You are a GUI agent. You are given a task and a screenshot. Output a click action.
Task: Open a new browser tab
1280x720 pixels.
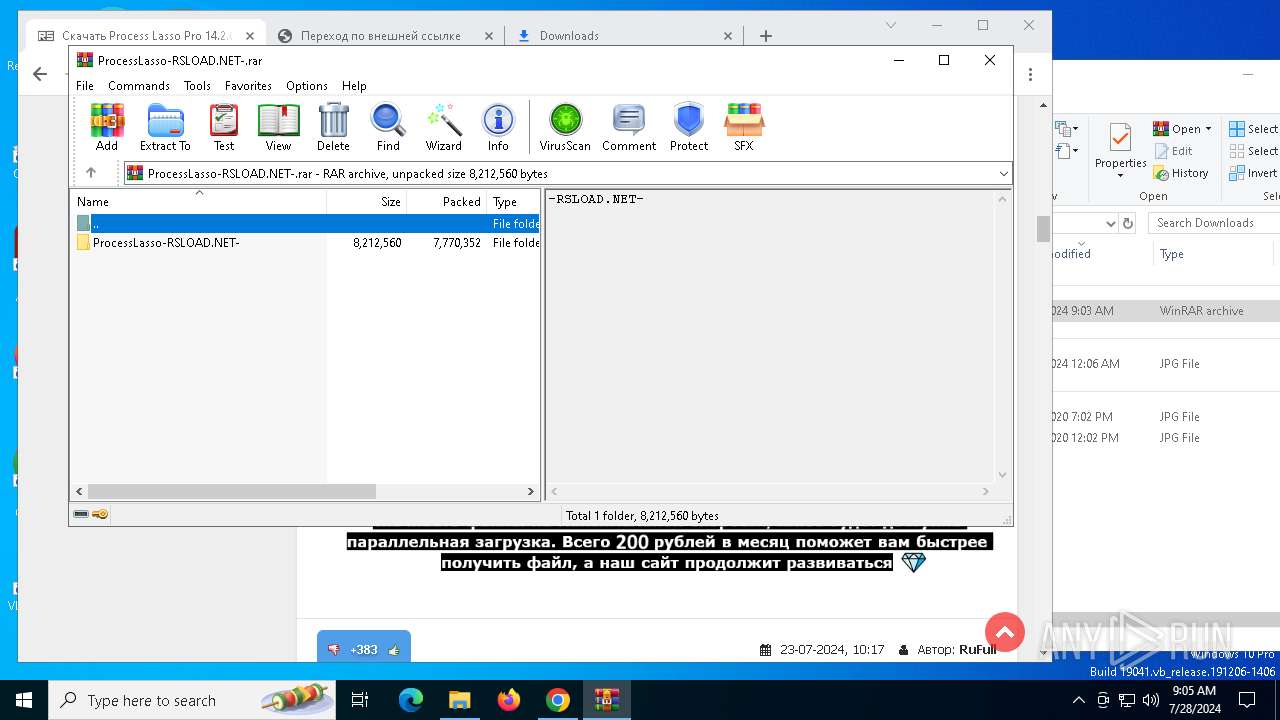point(766,36)
